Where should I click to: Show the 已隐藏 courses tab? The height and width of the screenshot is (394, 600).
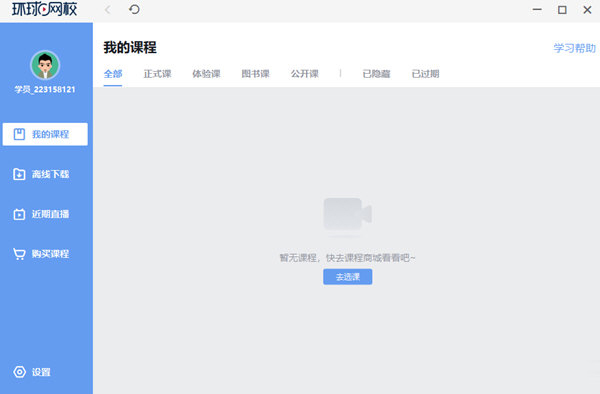point(376,74)
